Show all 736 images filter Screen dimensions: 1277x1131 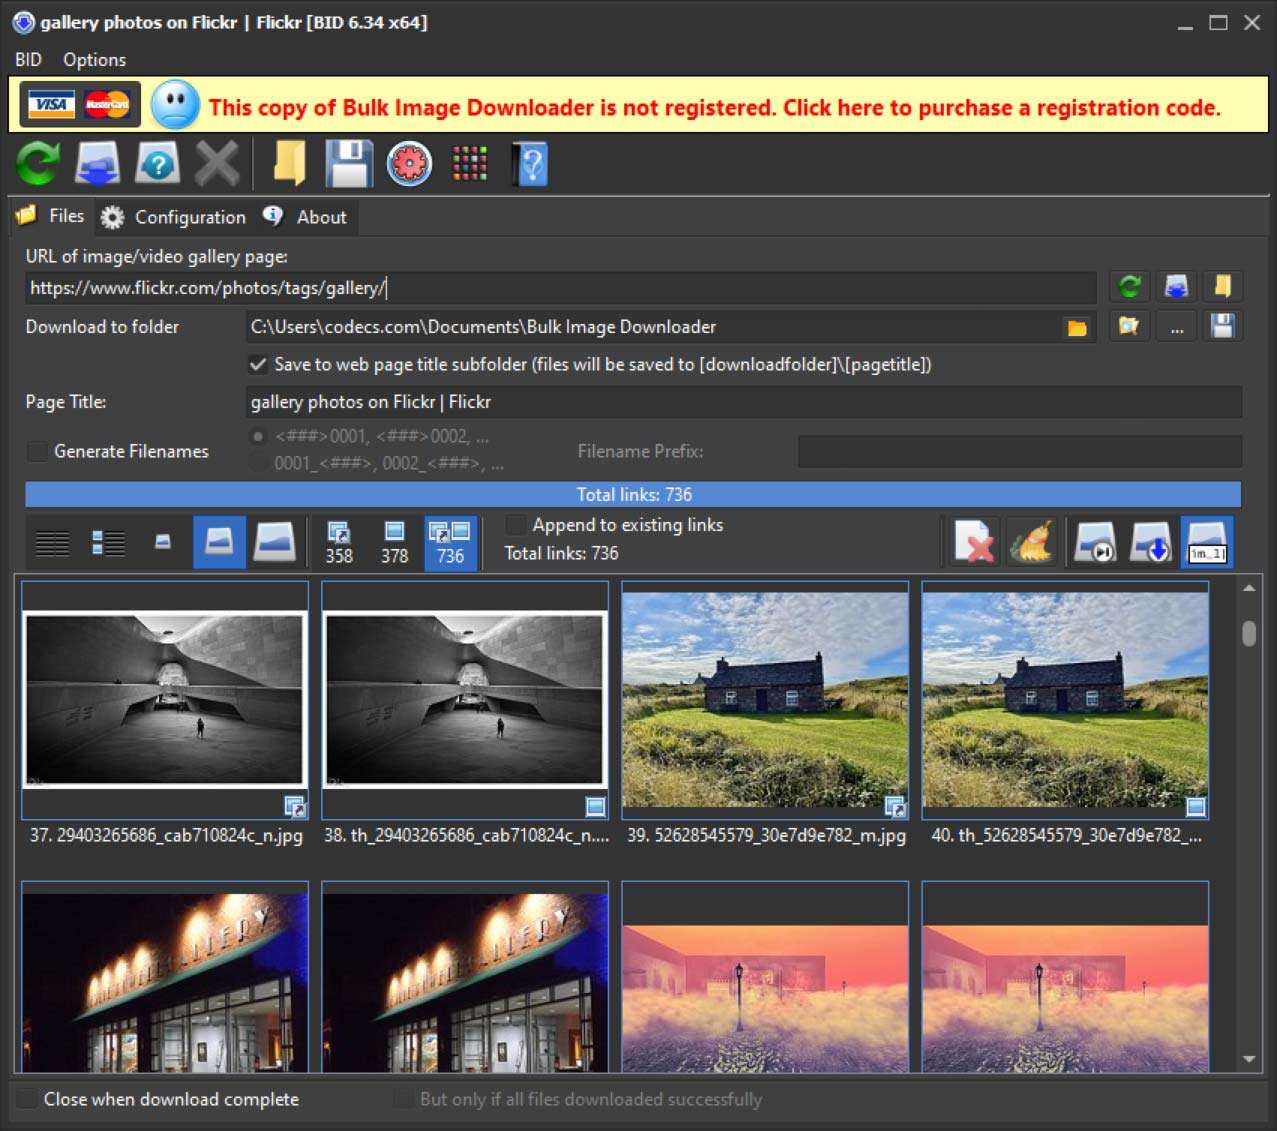tap(450, 543)
